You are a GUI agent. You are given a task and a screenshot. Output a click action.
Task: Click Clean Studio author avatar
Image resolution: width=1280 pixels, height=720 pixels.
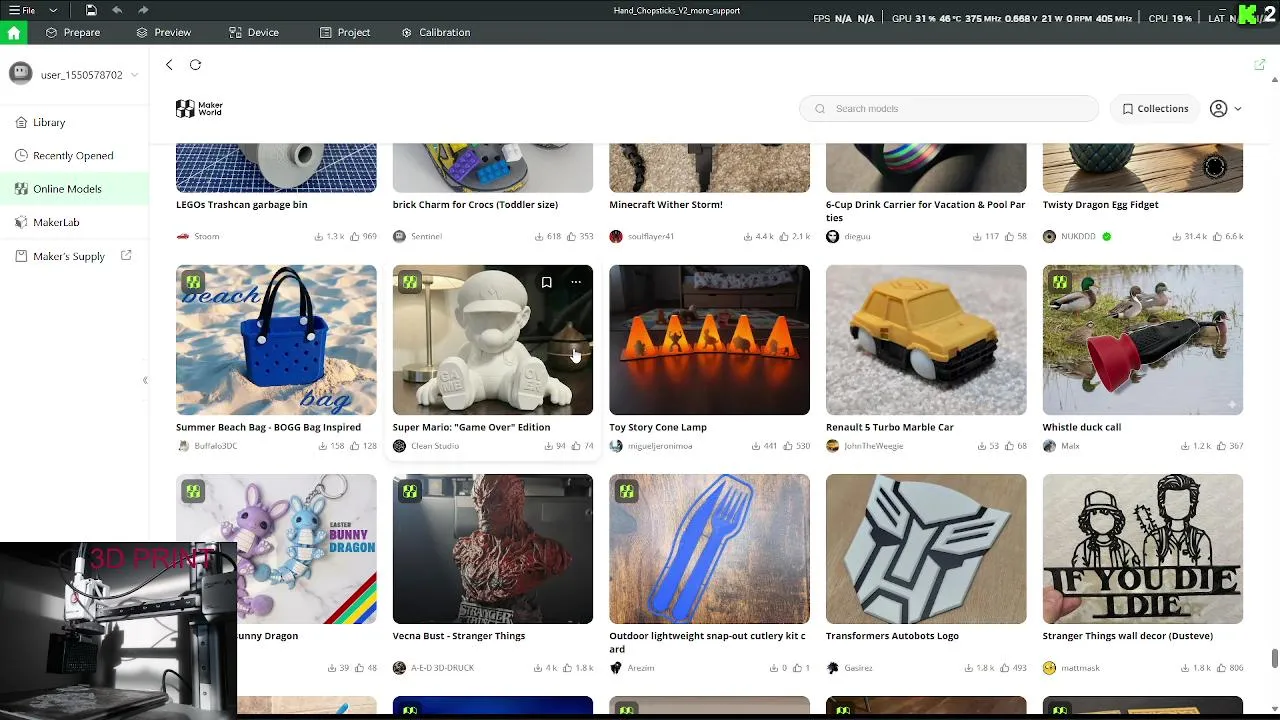[x=399, y=446]
